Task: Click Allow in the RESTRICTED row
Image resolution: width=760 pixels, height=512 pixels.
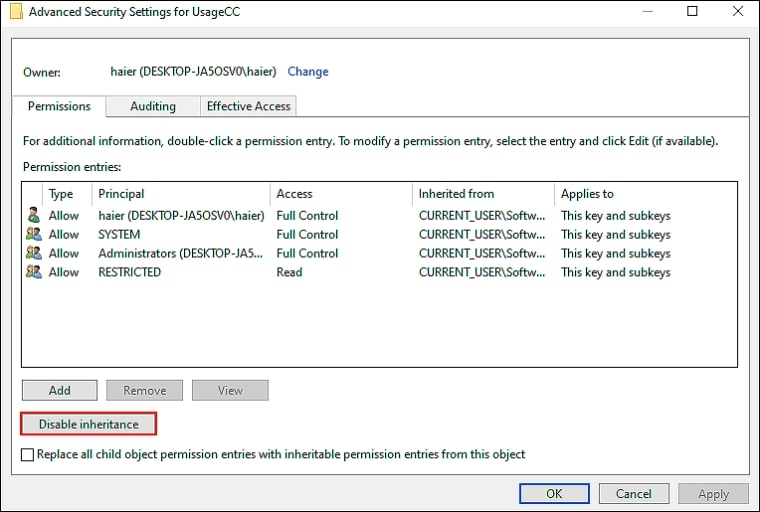Action: coord(63,272)
